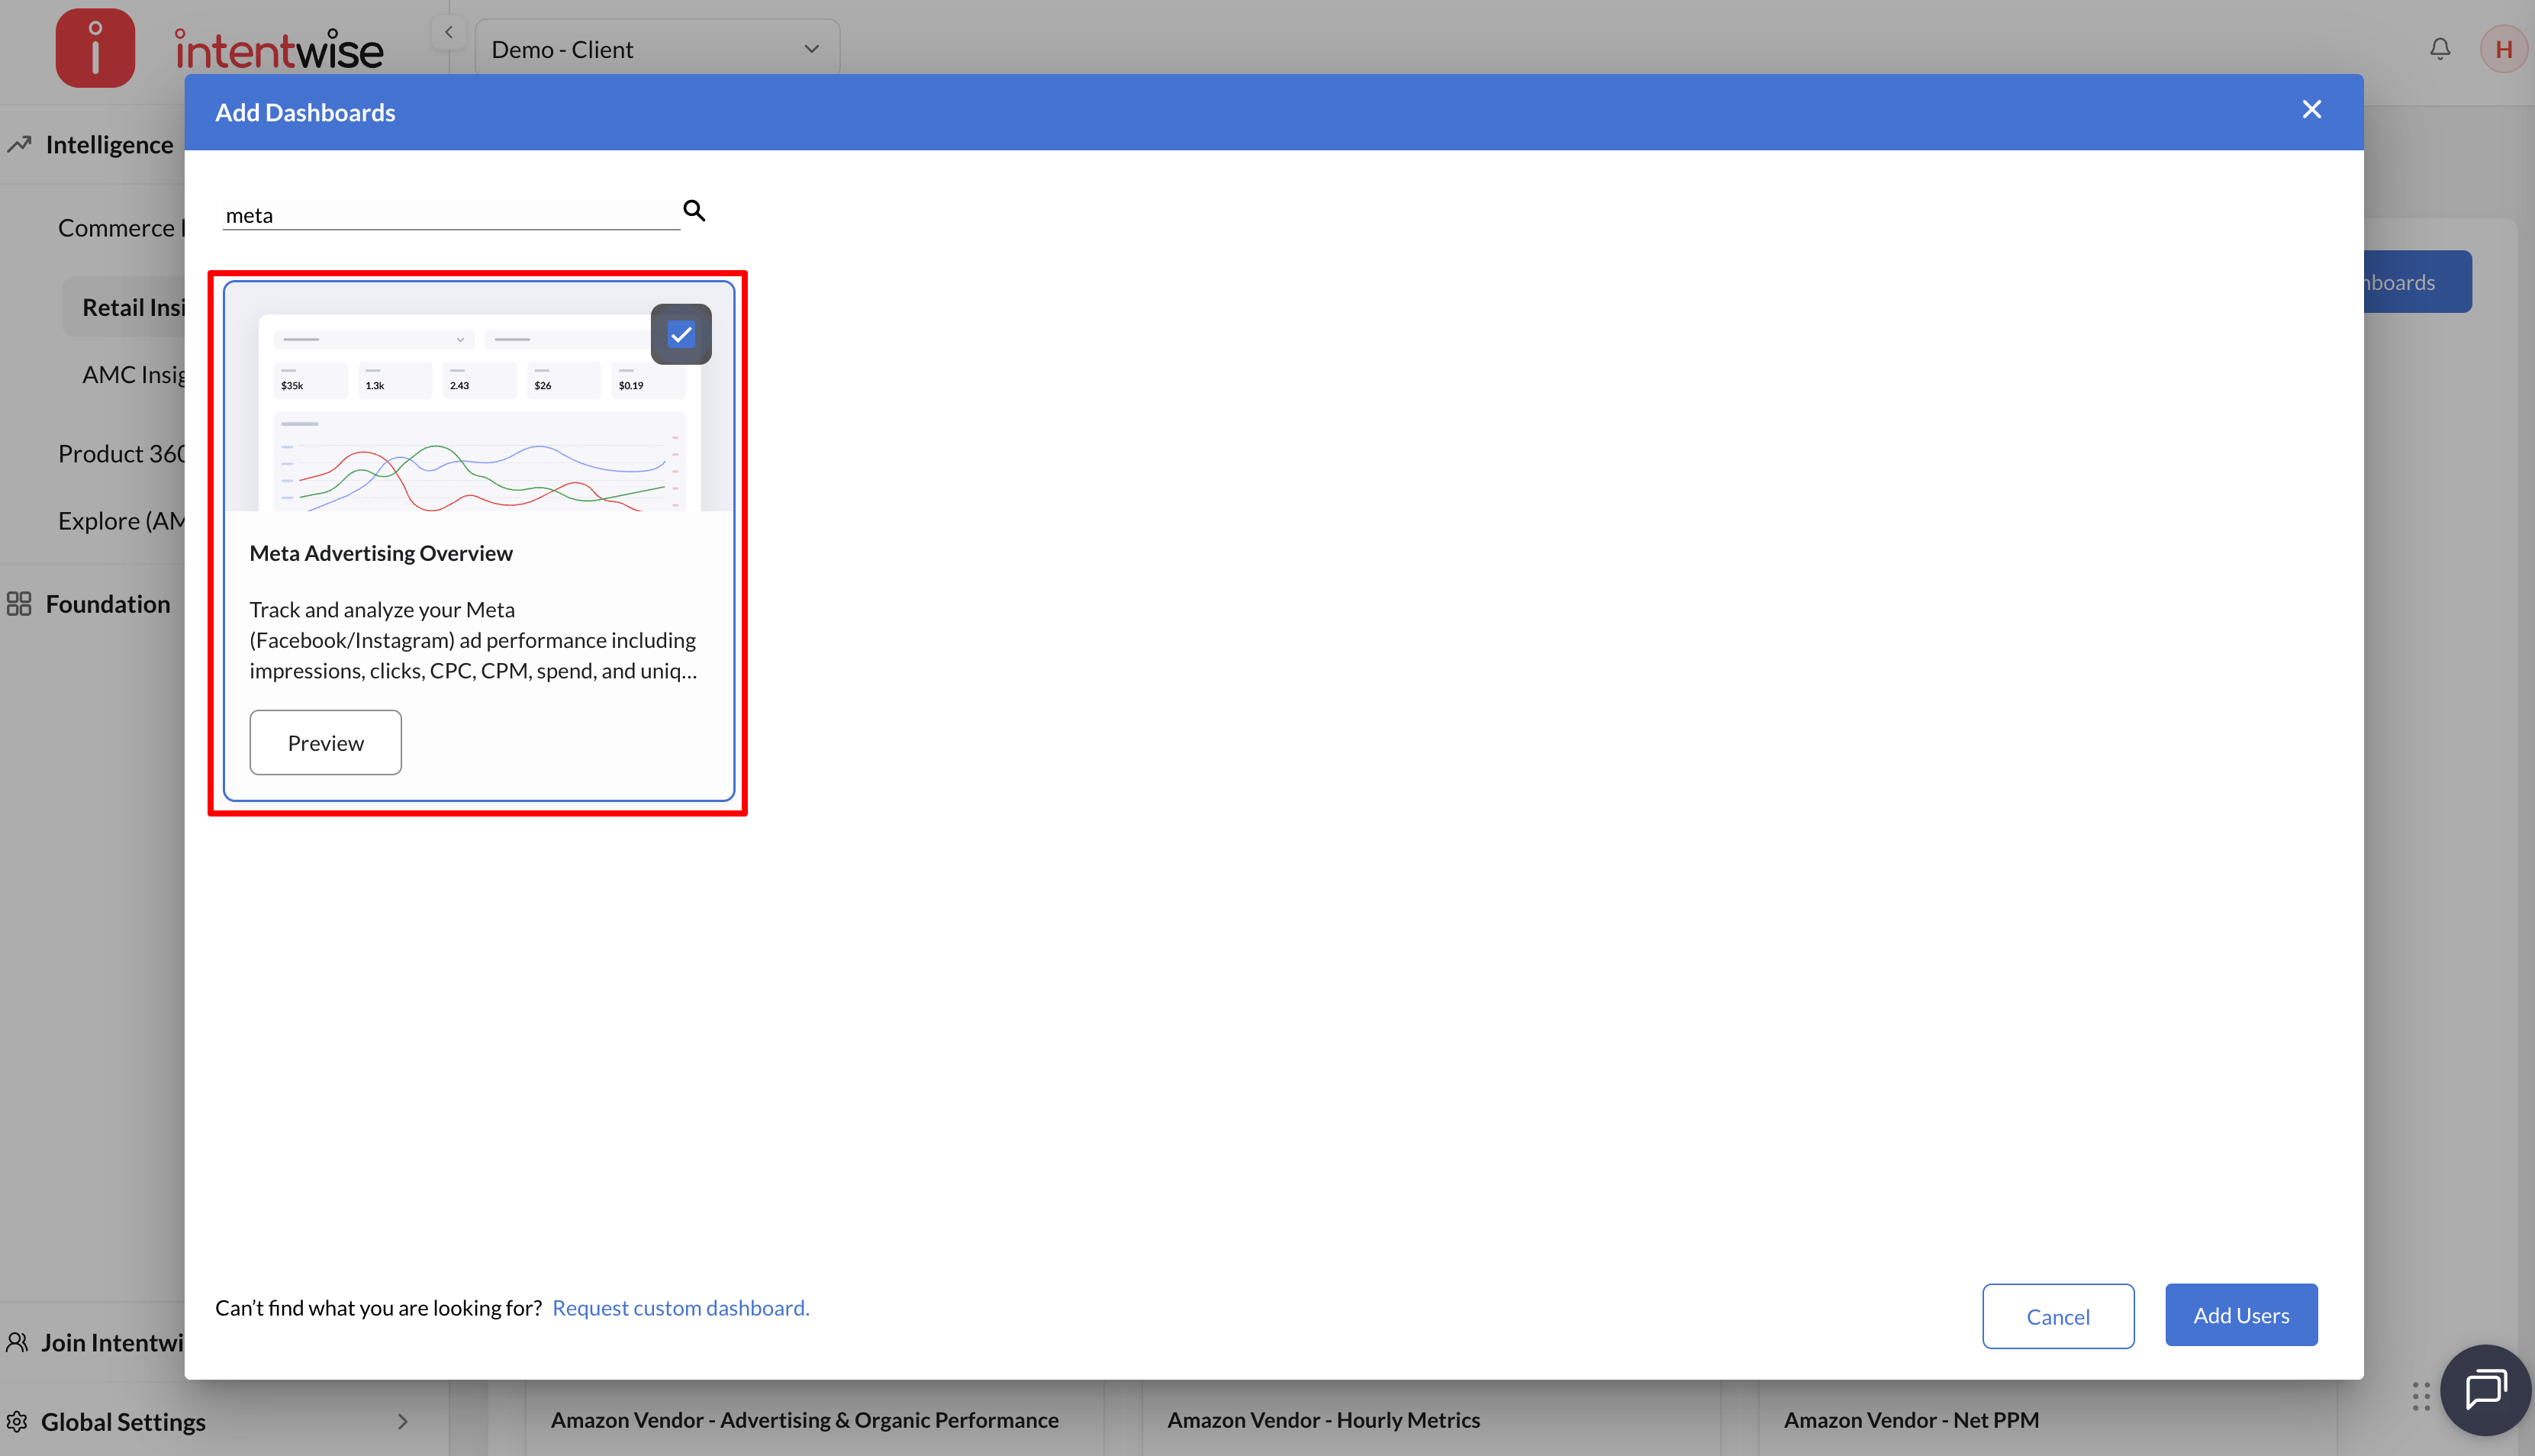
Task: Close the Add Dashboards dialog
Action: (2311, 110)
